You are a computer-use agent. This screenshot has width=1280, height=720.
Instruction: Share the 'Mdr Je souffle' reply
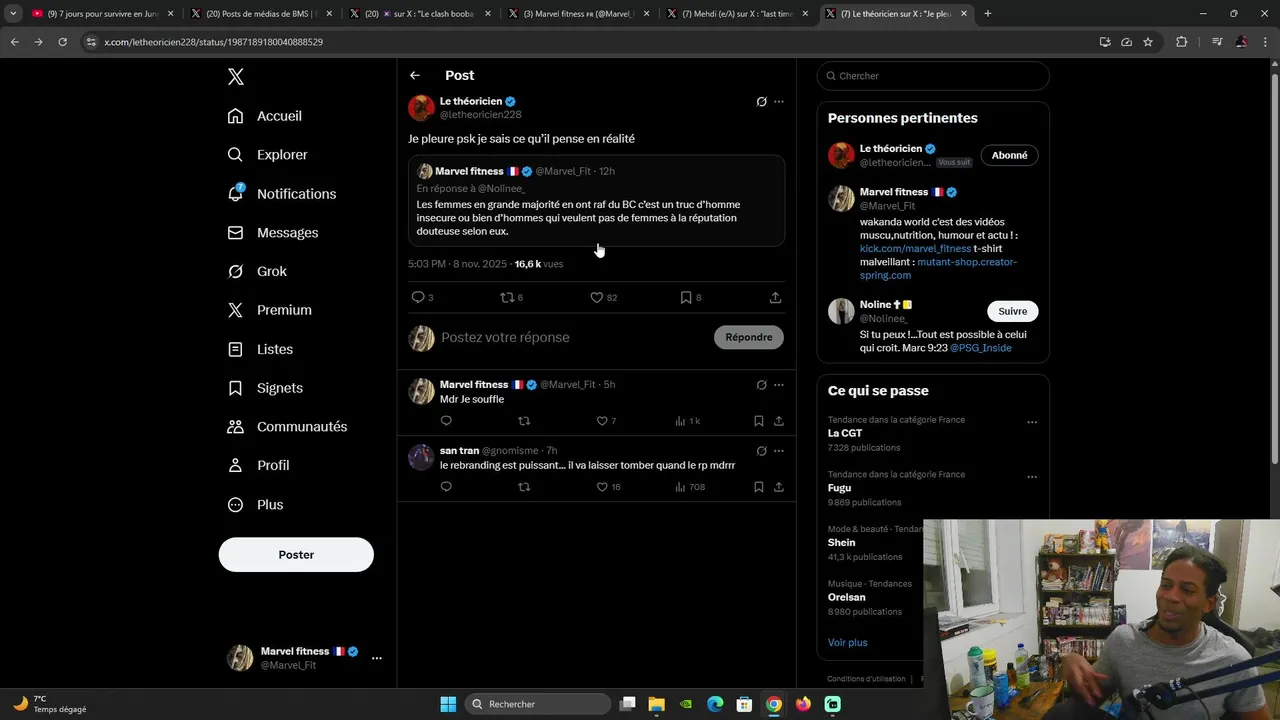tap(778, 421)
